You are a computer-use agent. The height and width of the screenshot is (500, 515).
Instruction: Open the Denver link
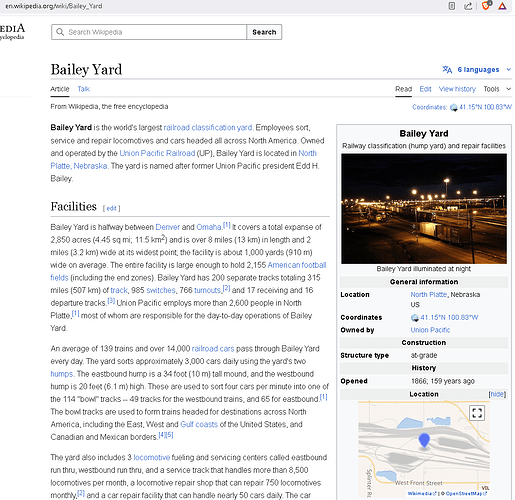167,227
